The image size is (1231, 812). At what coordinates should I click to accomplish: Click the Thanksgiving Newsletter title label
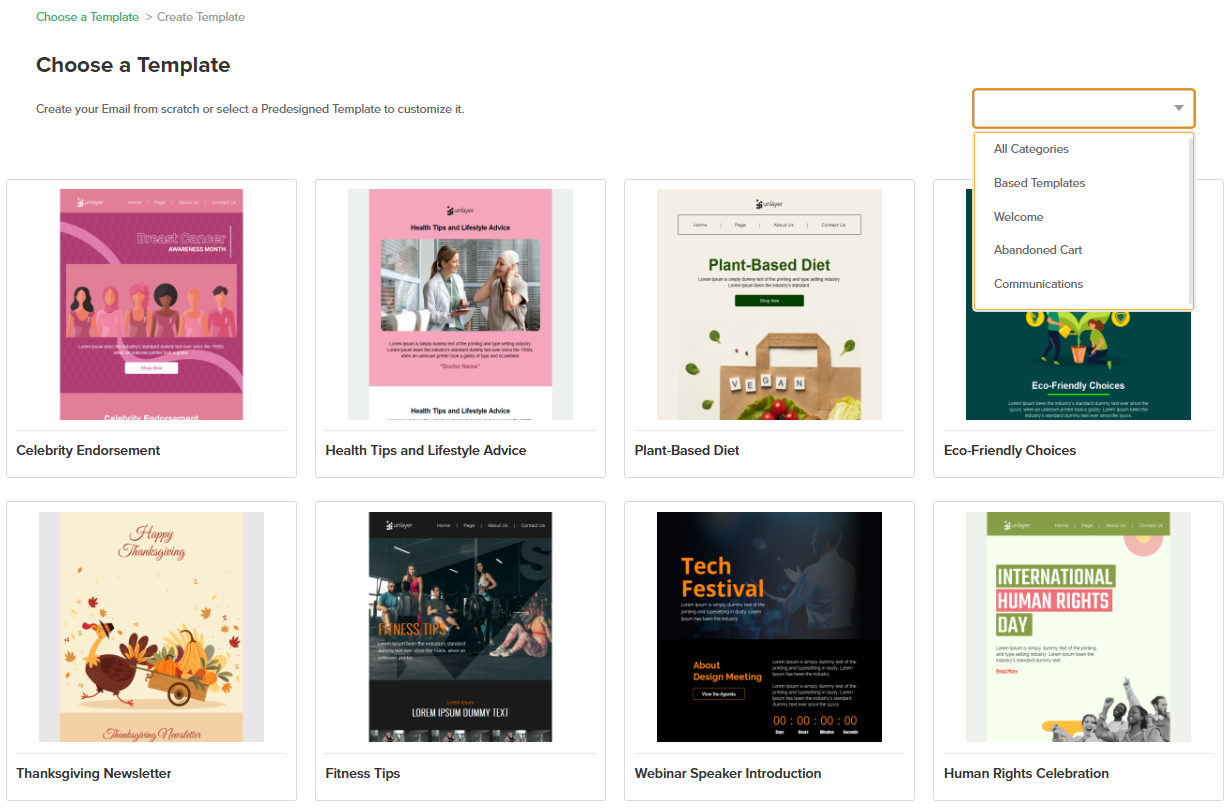tap(94, 774)
